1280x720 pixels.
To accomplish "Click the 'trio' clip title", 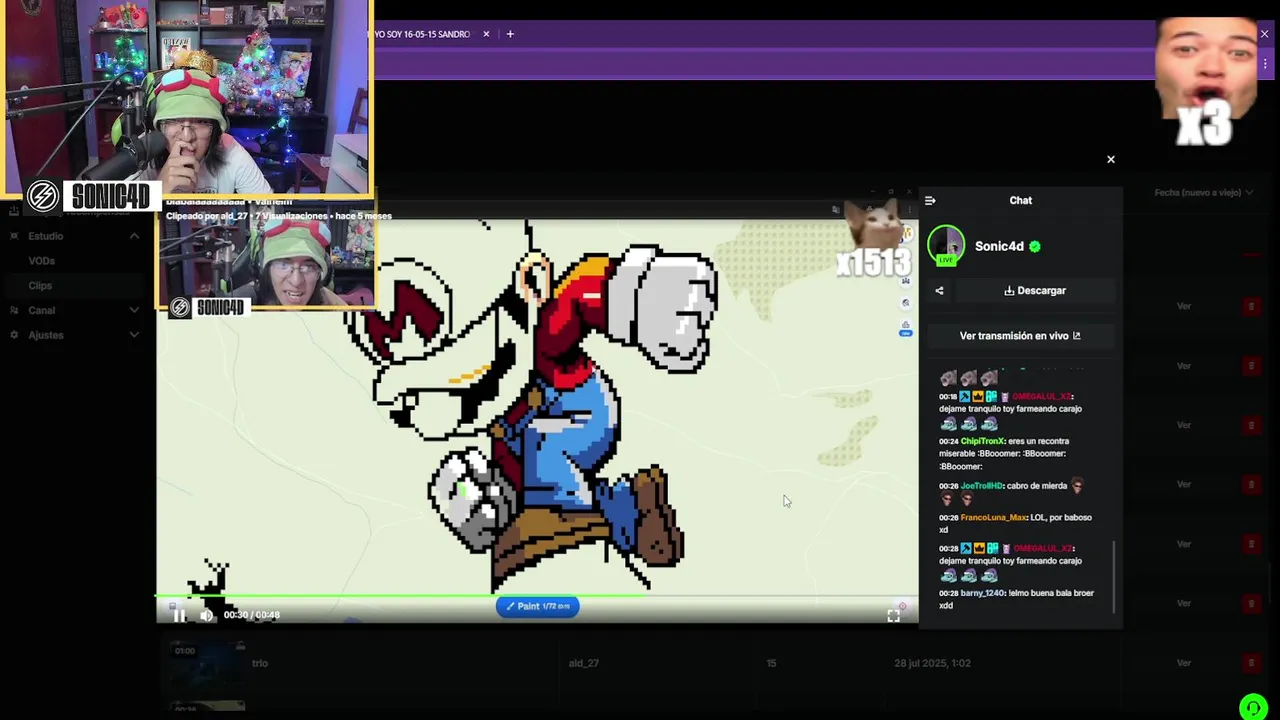I will (260, 663).
